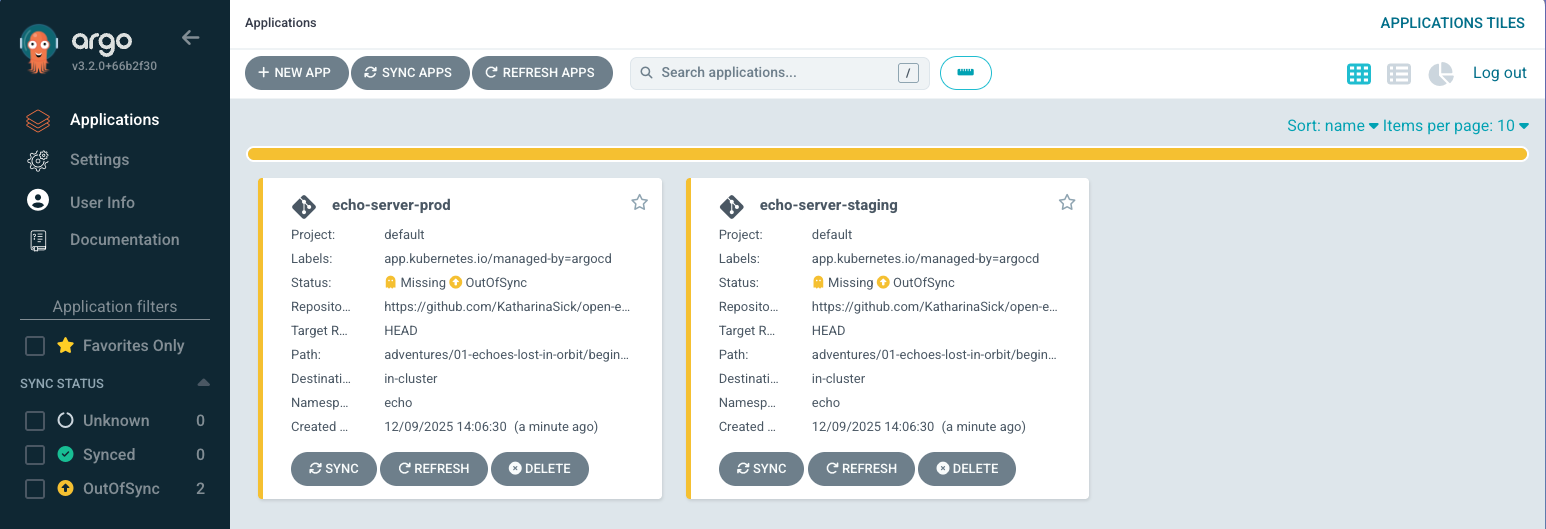Click the slash shortcut key hint
This screenshot has height=529, width=1546.
coord(908,73)
